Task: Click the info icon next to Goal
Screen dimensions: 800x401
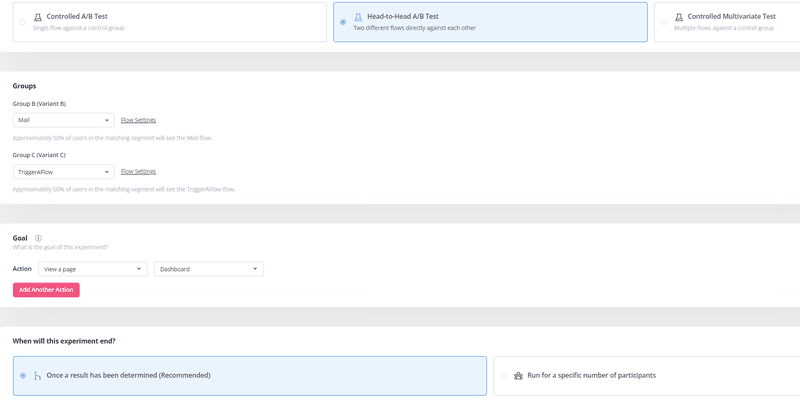Action: (38, 238)
